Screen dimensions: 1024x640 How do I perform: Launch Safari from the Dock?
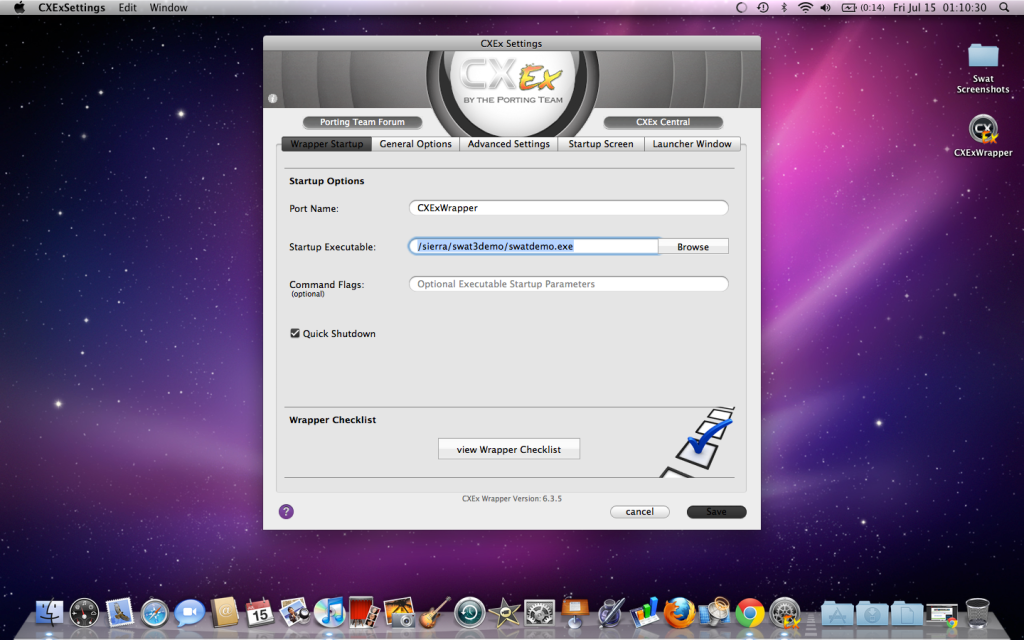click(x=155, y=613)
